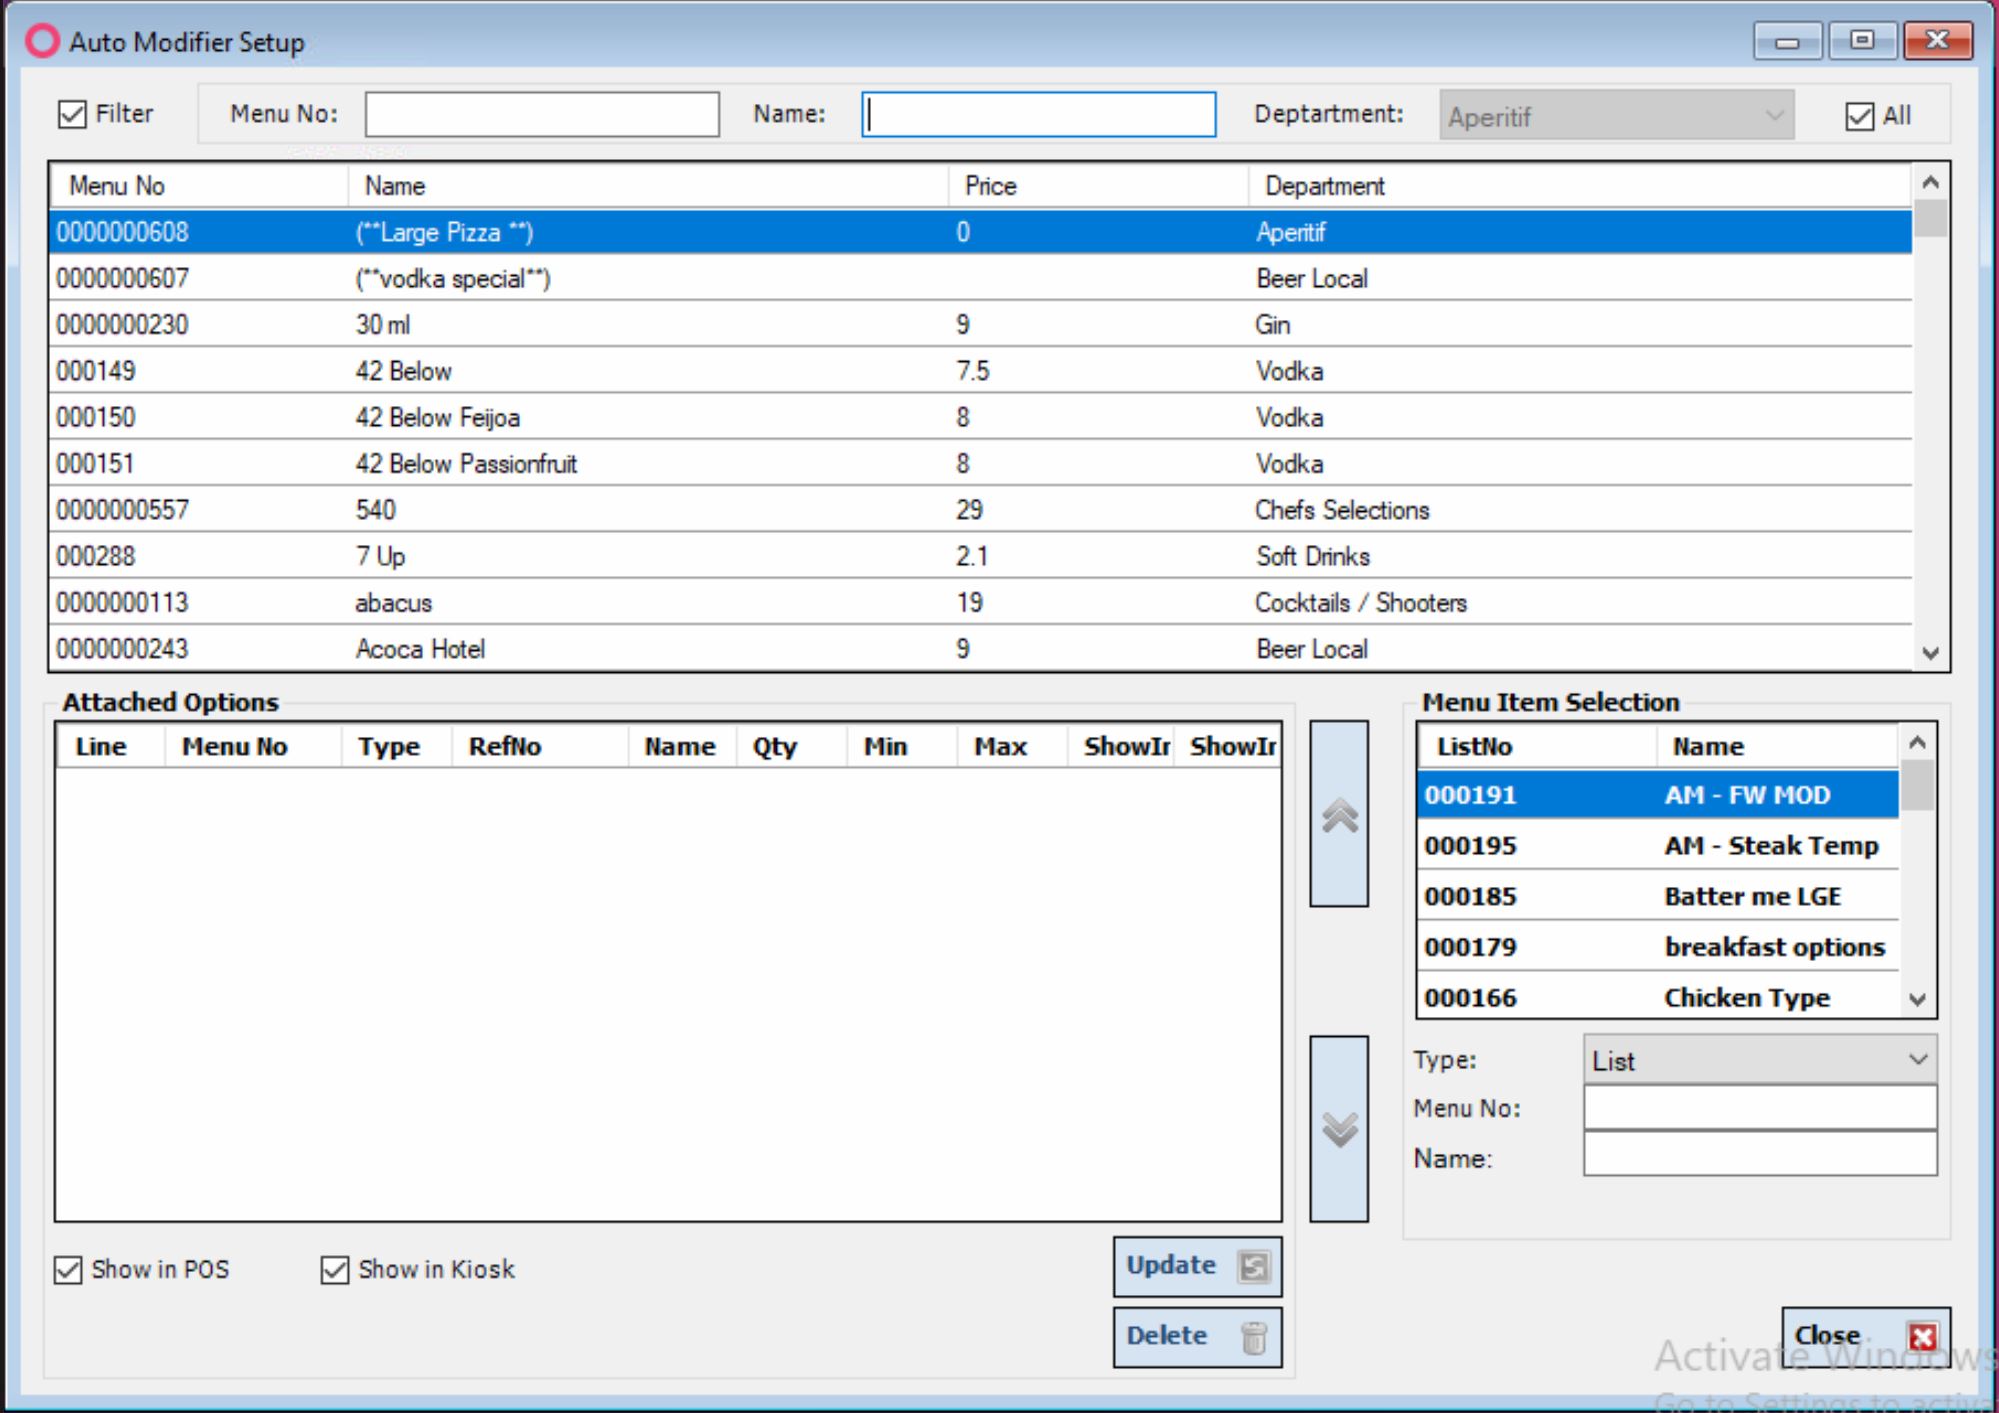Viewport: 1999px width, 1413px height.
Task: Select Batter me LGE list item
Action: click(1658, 896)
